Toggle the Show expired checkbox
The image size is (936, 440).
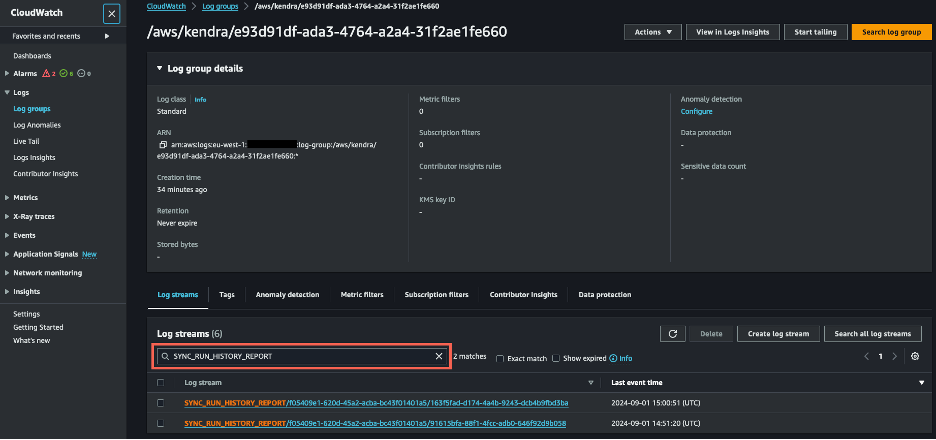[x=556, y=358]
